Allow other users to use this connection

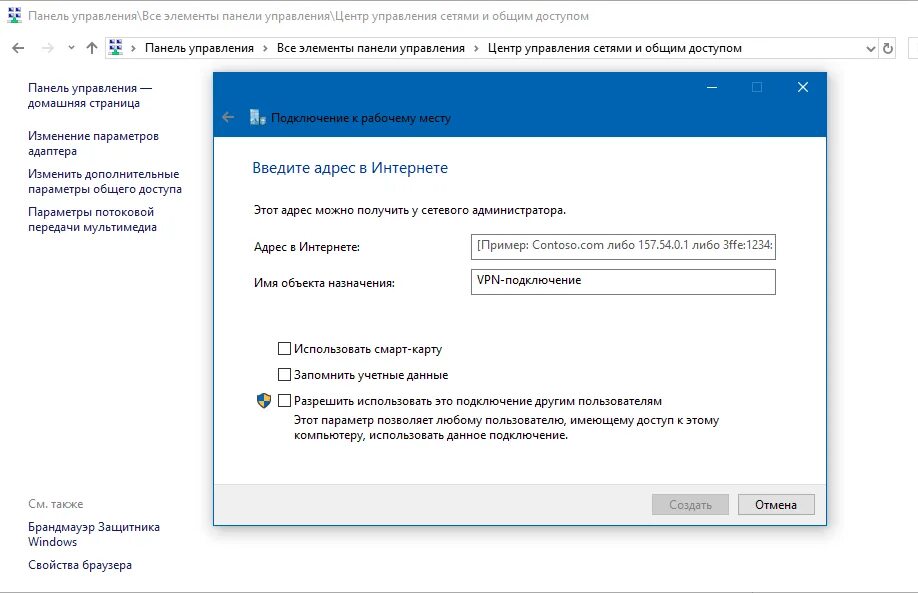coord(284,401)
